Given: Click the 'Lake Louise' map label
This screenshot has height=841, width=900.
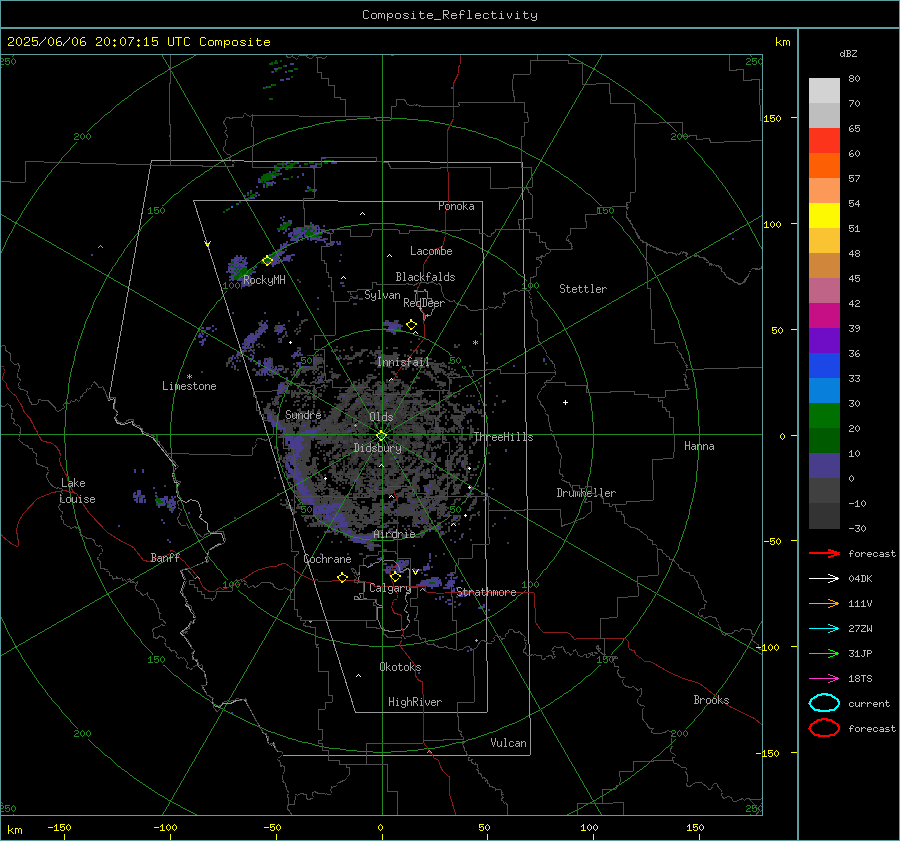Looking at the screenshot, I should (x=77, y=491).
